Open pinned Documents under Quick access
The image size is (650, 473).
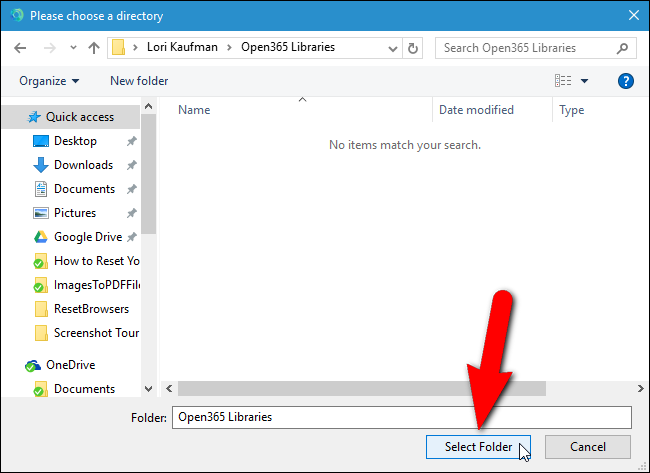point(84,189)
